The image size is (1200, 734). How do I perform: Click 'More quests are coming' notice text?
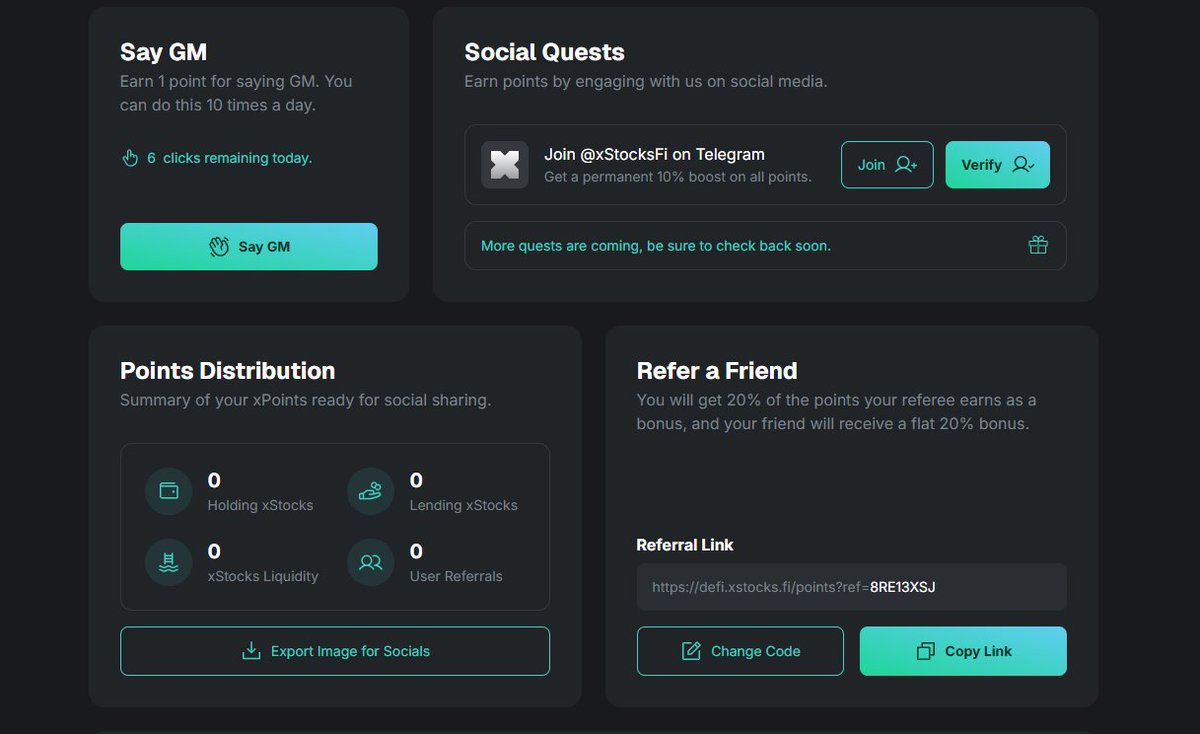coord(656,245)
